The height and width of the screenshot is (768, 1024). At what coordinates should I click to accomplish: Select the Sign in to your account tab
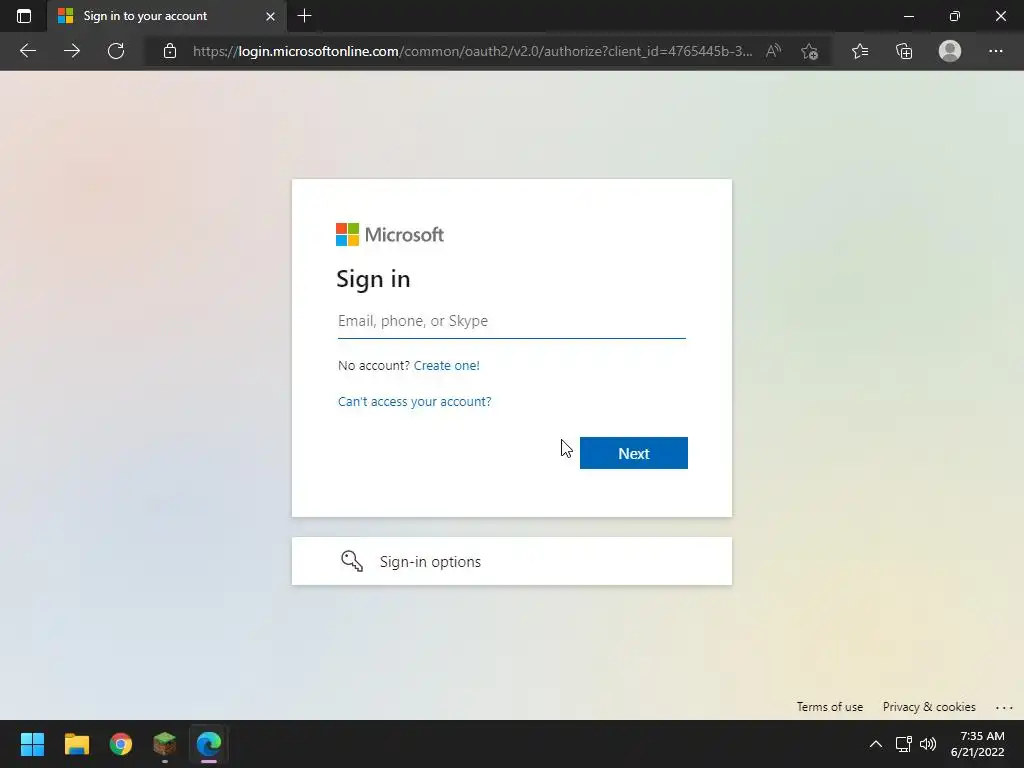167,16
